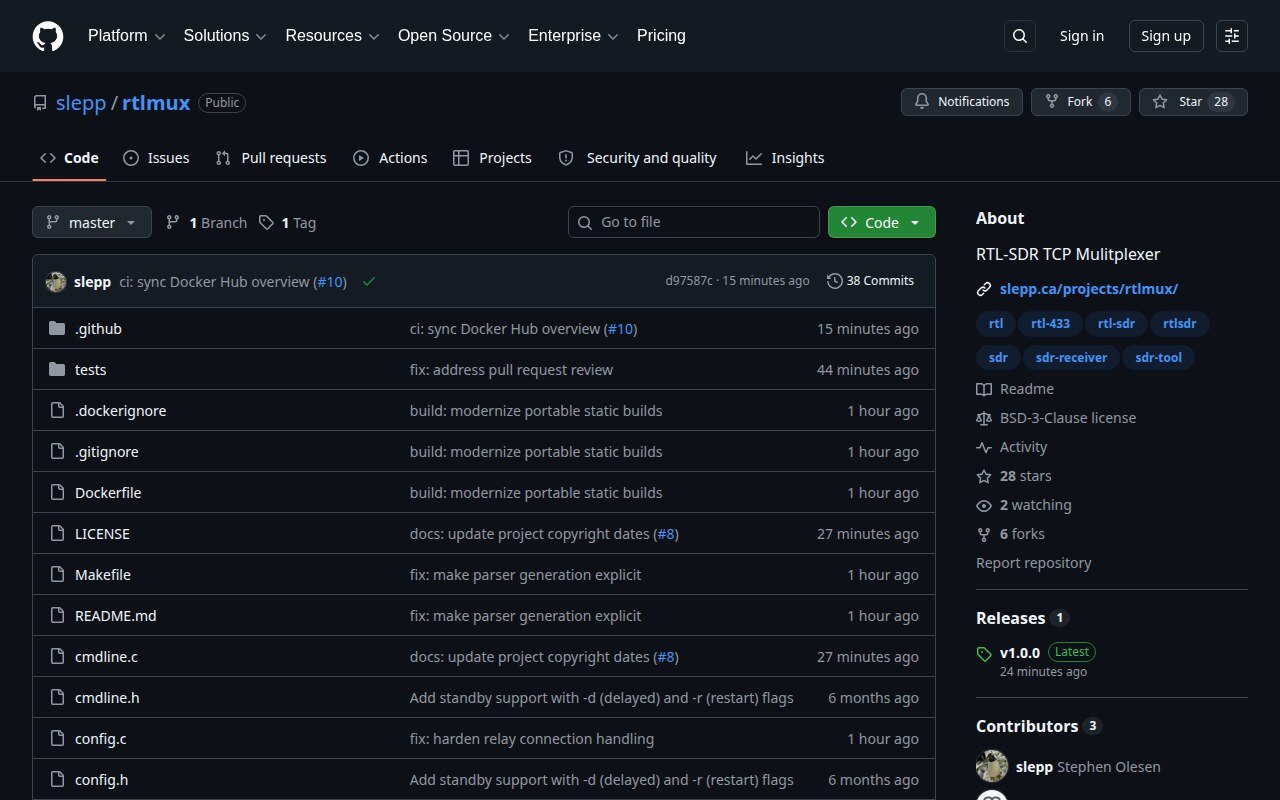Open the slepp owner link
Viewport: 1280px width, 800px height.
81,103
